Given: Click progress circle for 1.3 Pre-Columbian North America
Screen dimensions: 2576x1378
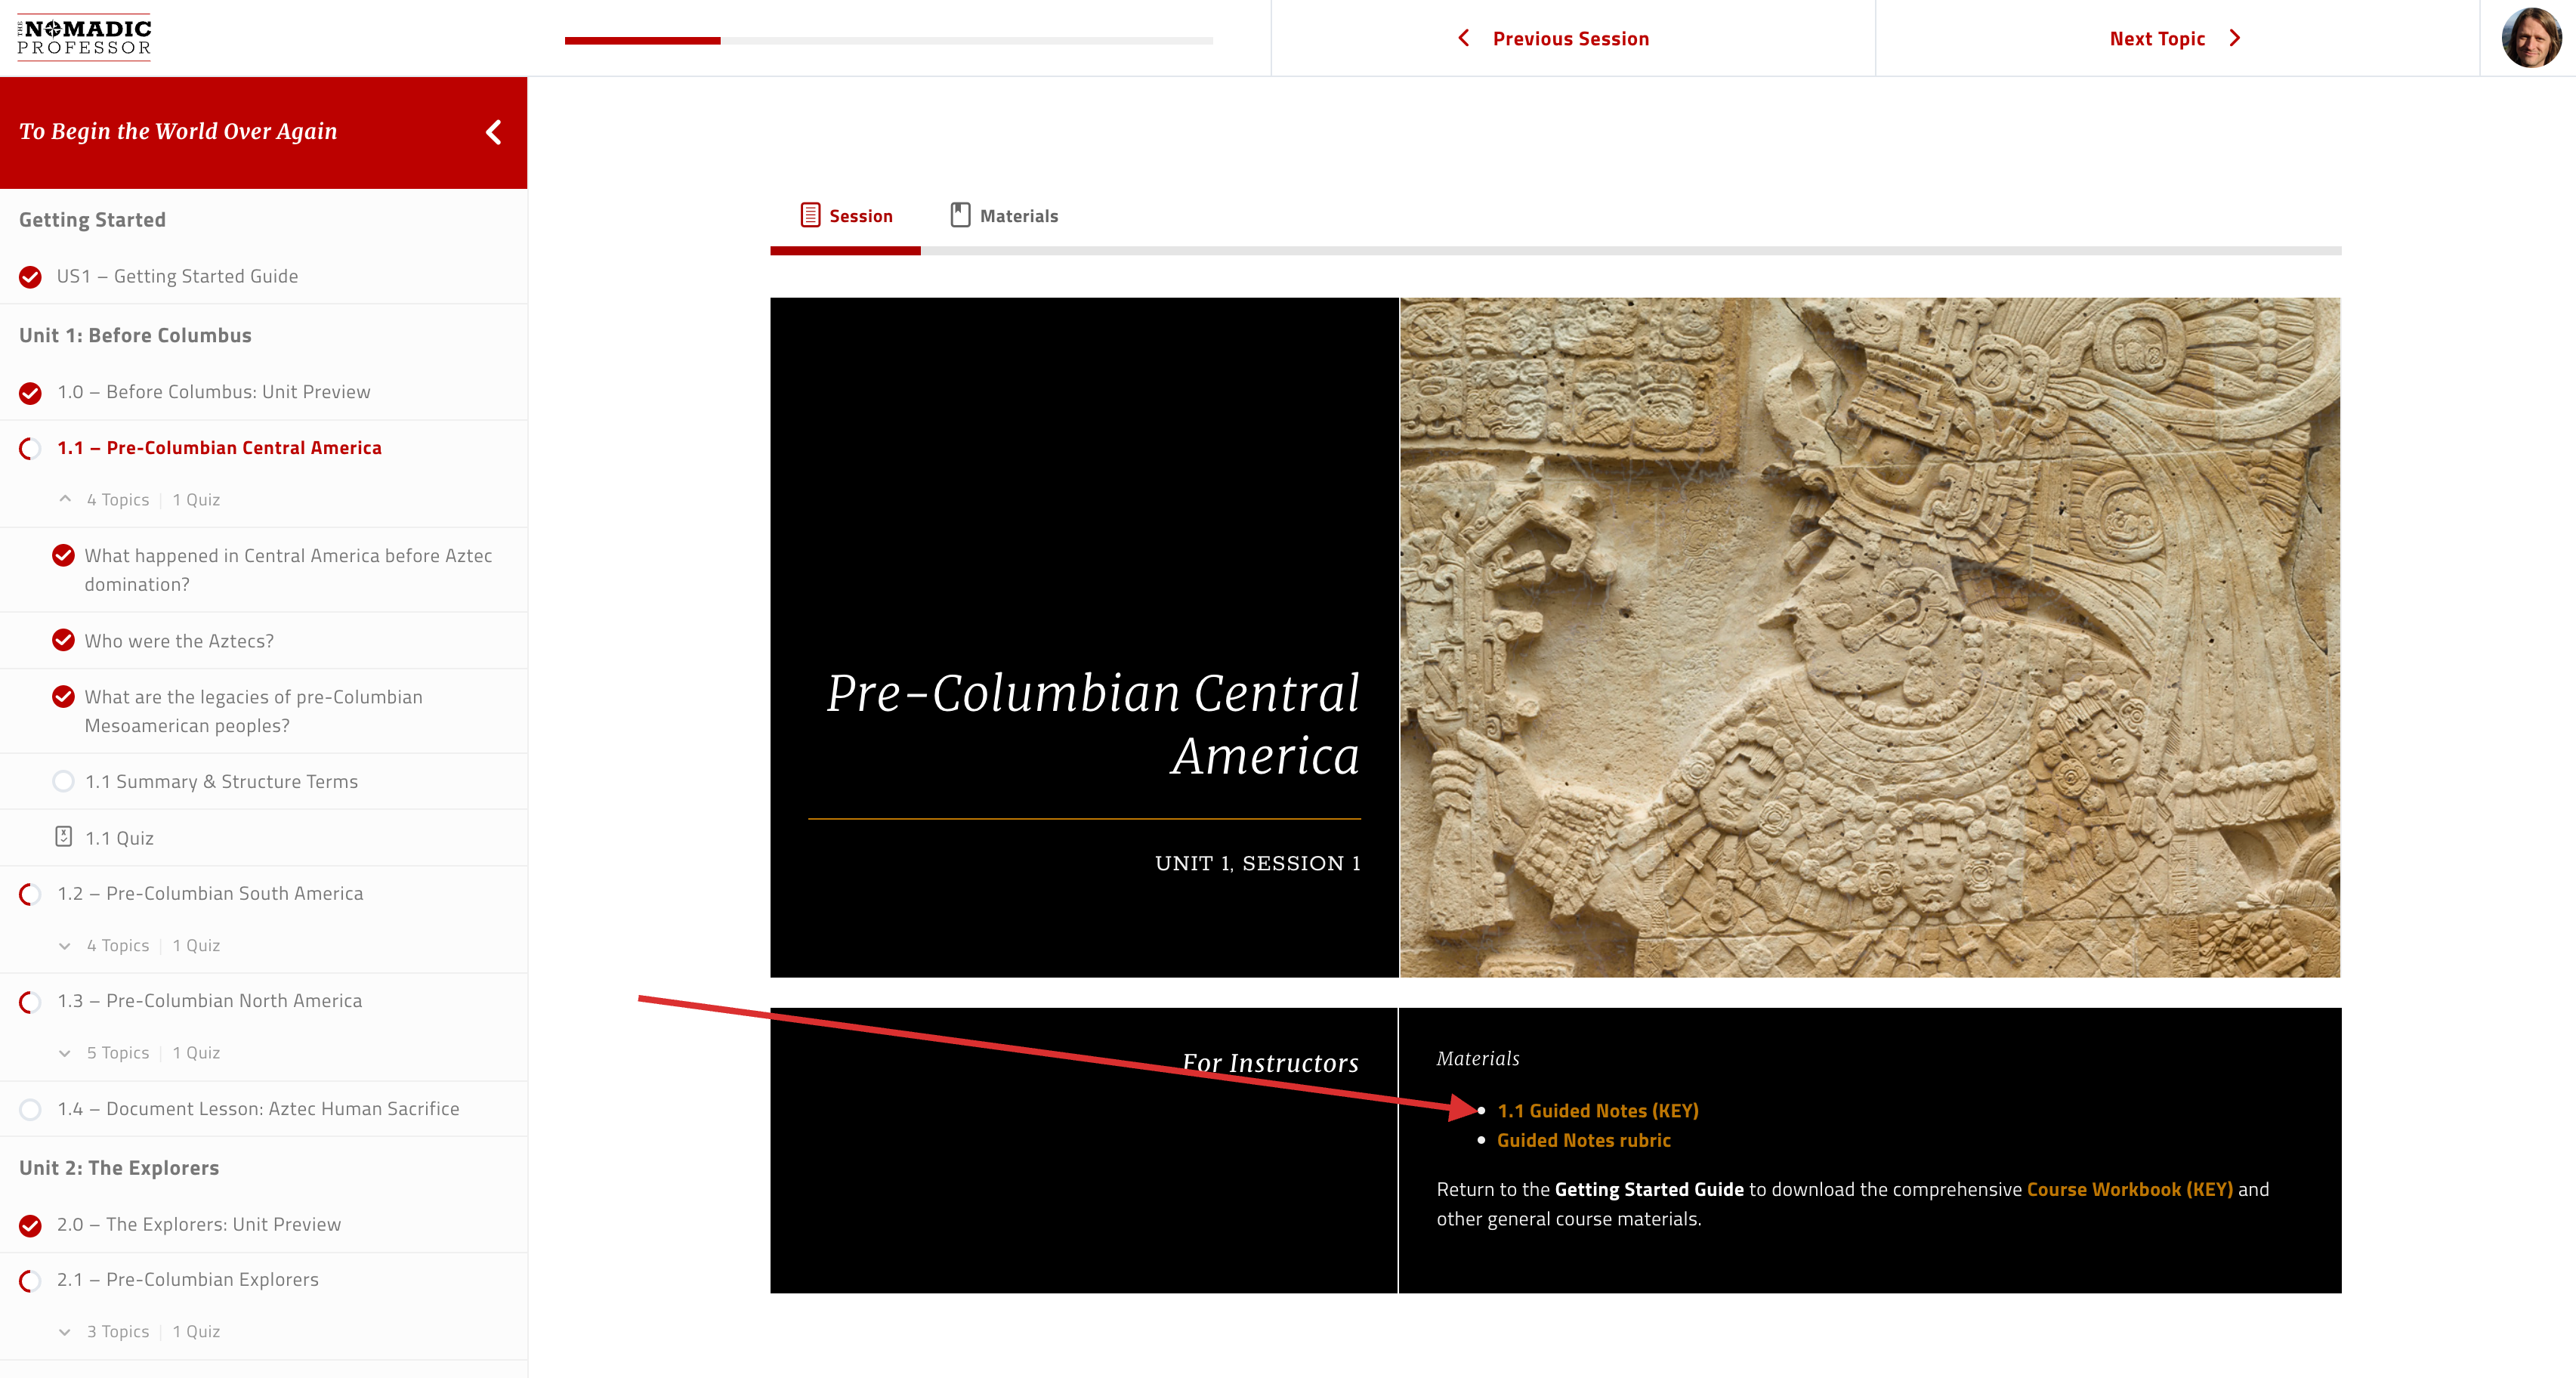Looking at the screenshot, I should 31,1001.
